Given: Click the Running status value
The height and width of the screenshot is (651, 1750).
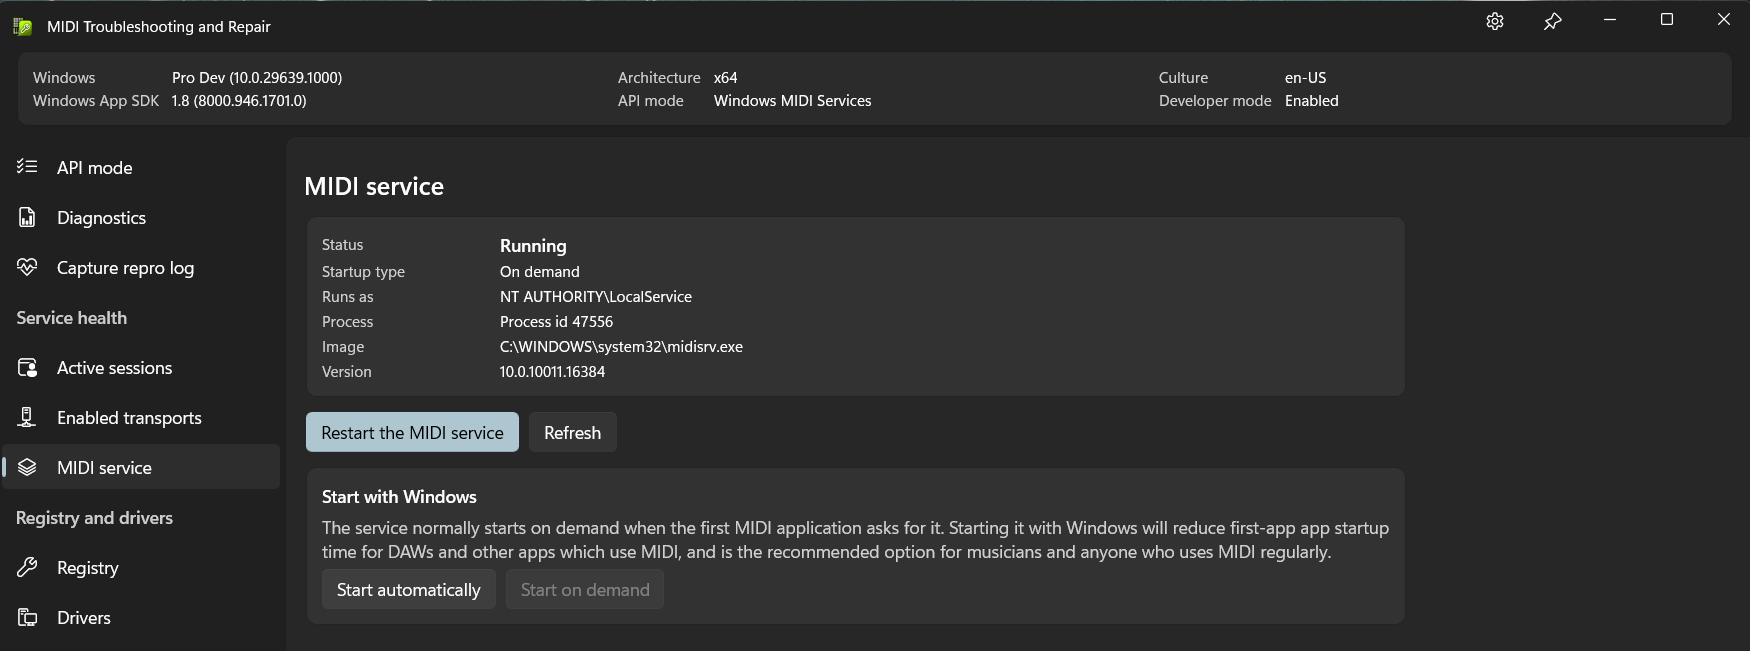Looking at the screenshot, I should point(533,245).
